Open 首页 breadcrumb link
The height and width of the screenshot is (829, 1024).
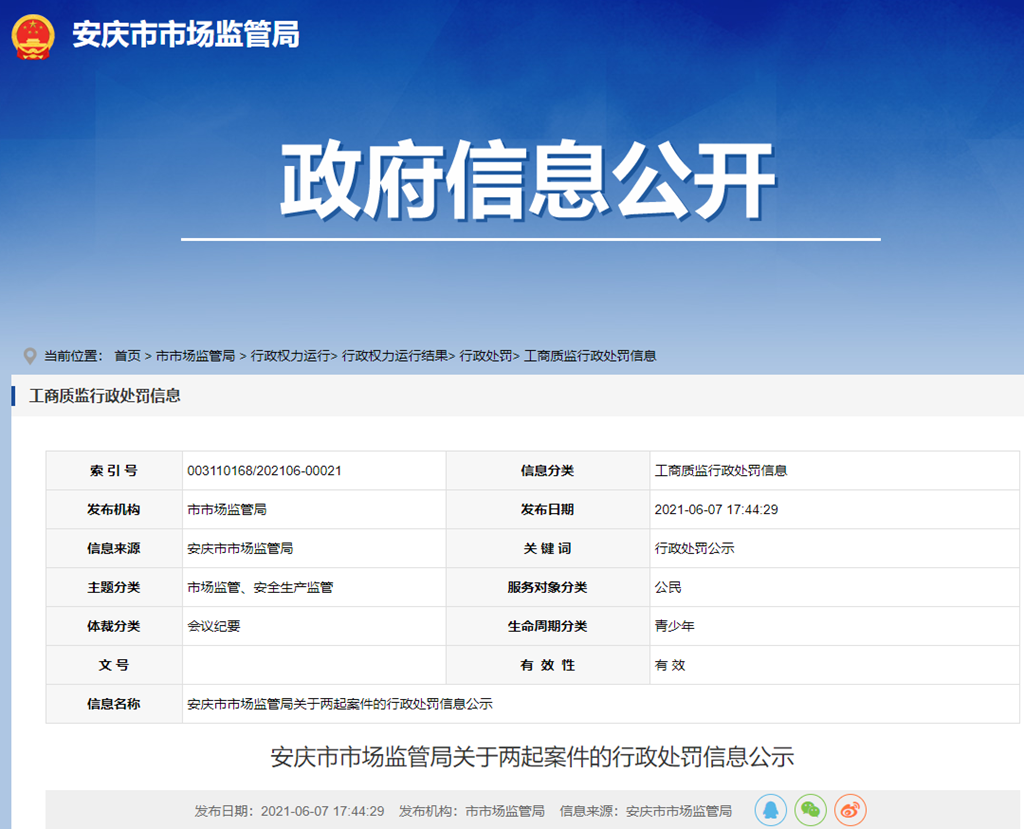127,356
